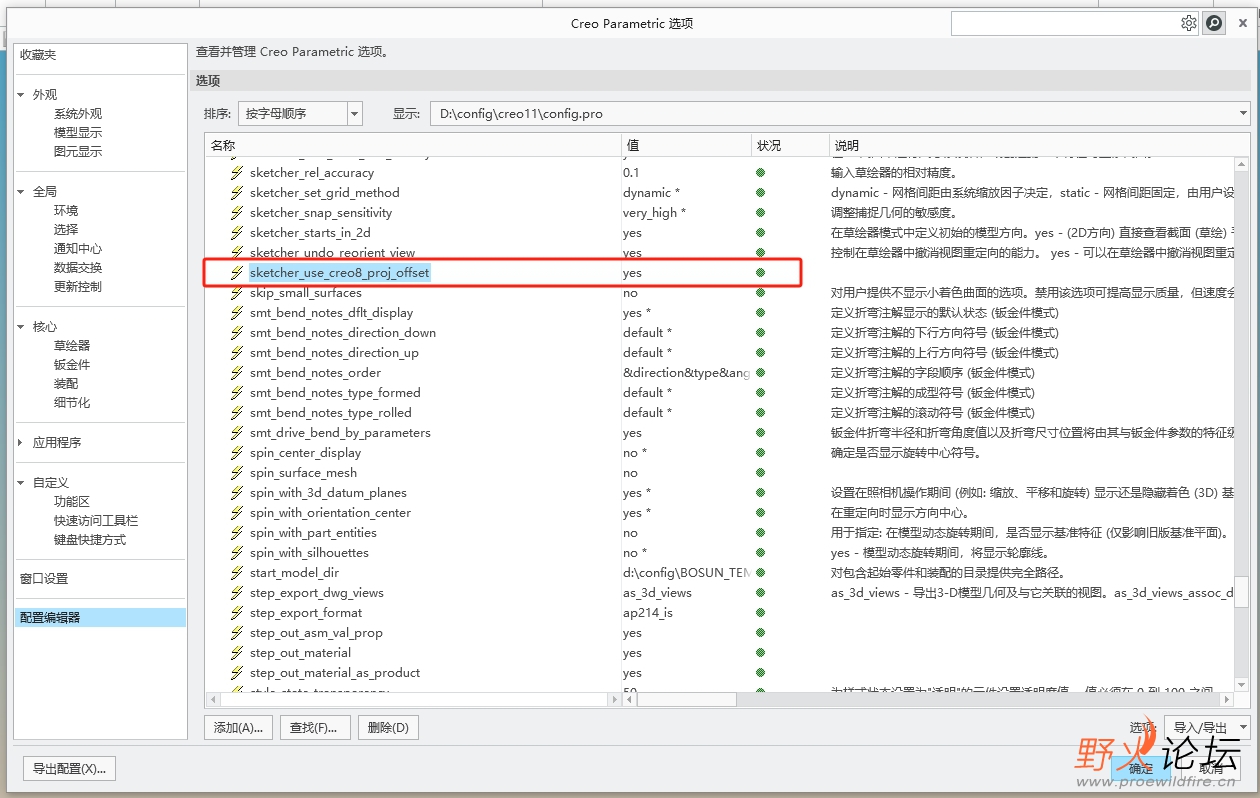1260x798 pixels.
Task: Click green status dot for sketcher_use_creo8_proj_offset
Action: click(x=760, y=273)
